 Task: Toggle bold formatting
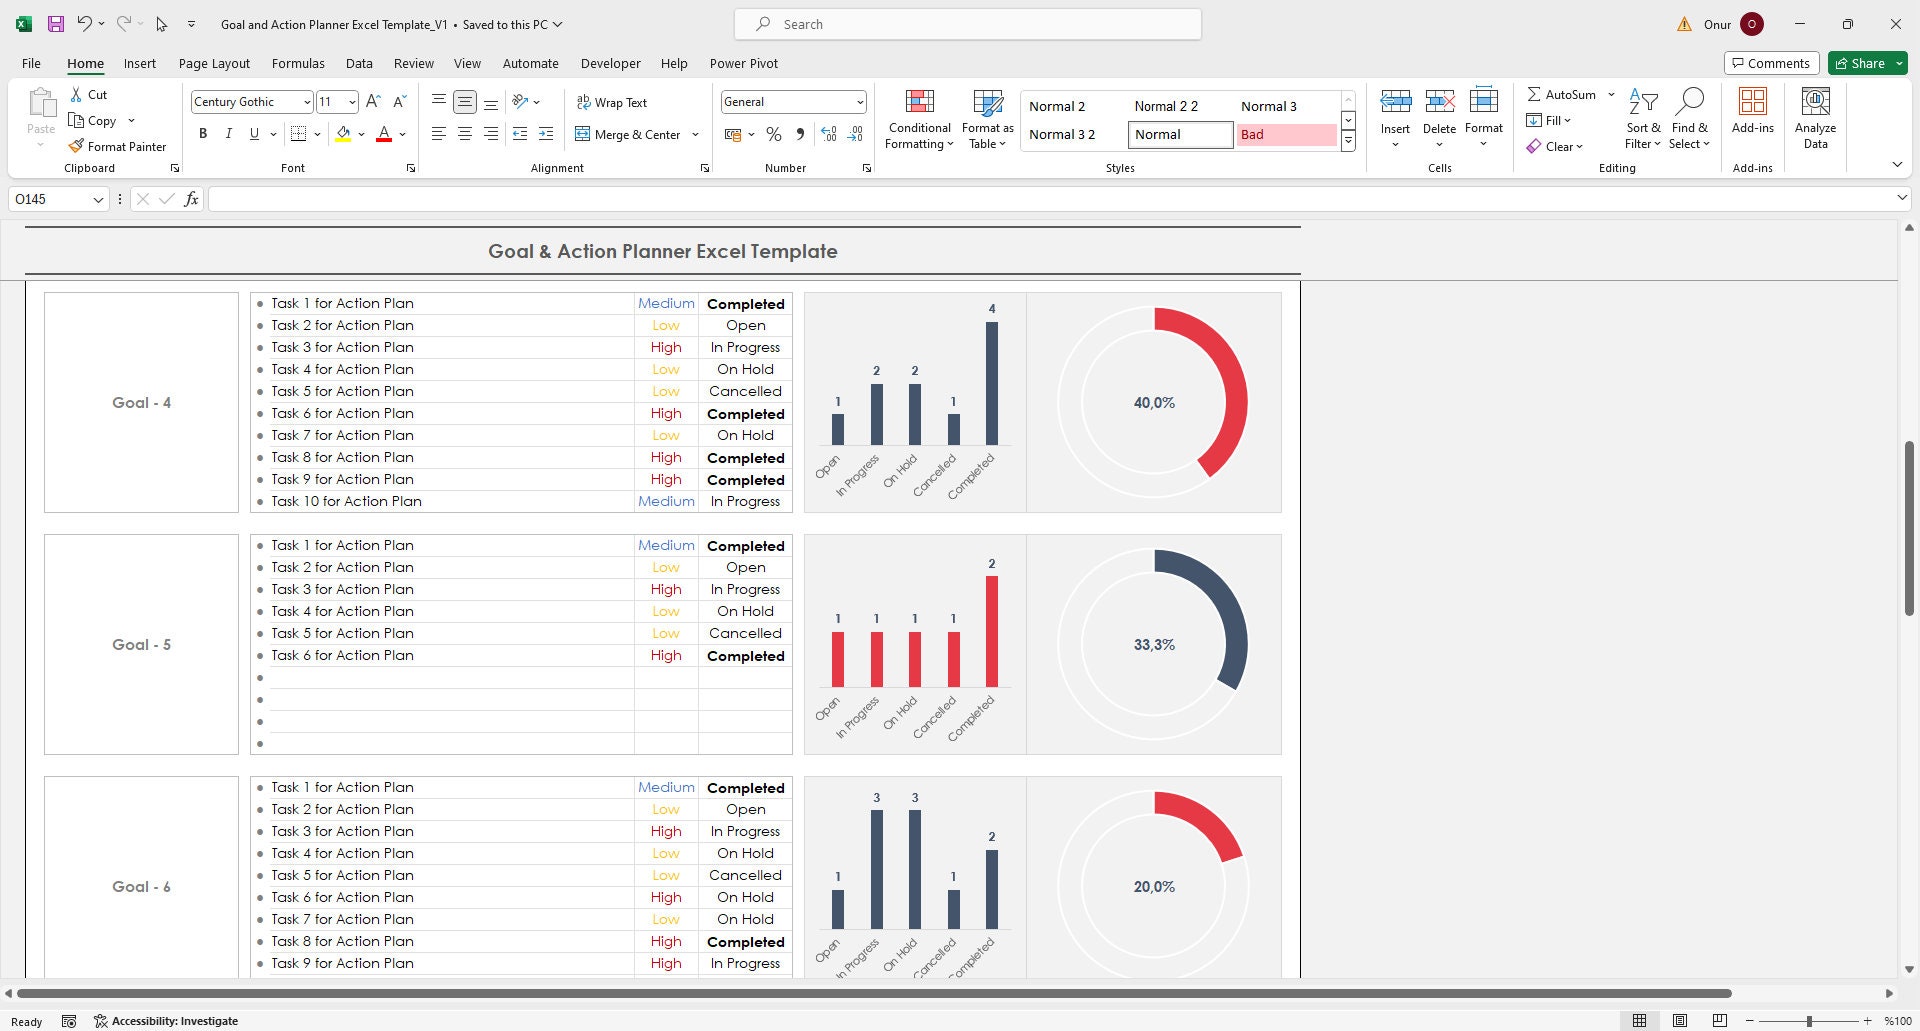[x=203, y=133]
